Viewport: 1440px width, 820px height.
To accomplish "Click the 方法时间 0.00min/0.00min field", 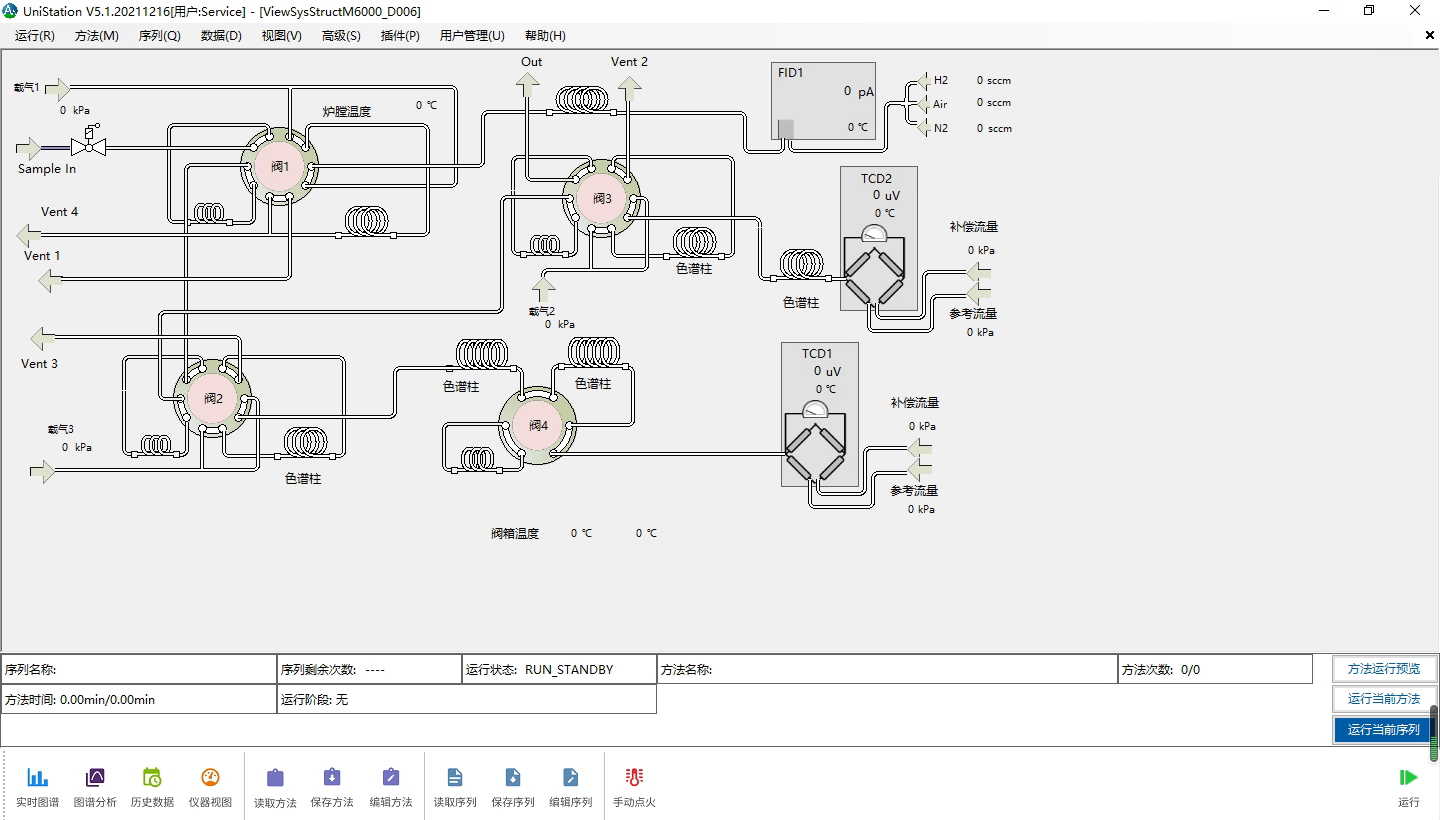I will coord(139,699).
